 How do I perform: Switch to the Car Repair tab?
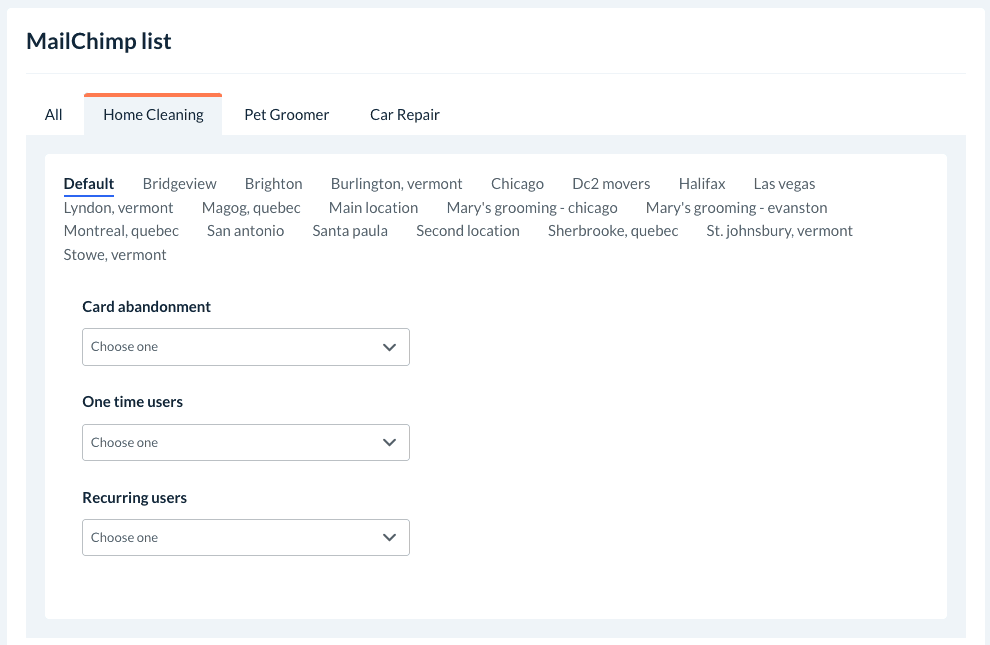point(405,114)
